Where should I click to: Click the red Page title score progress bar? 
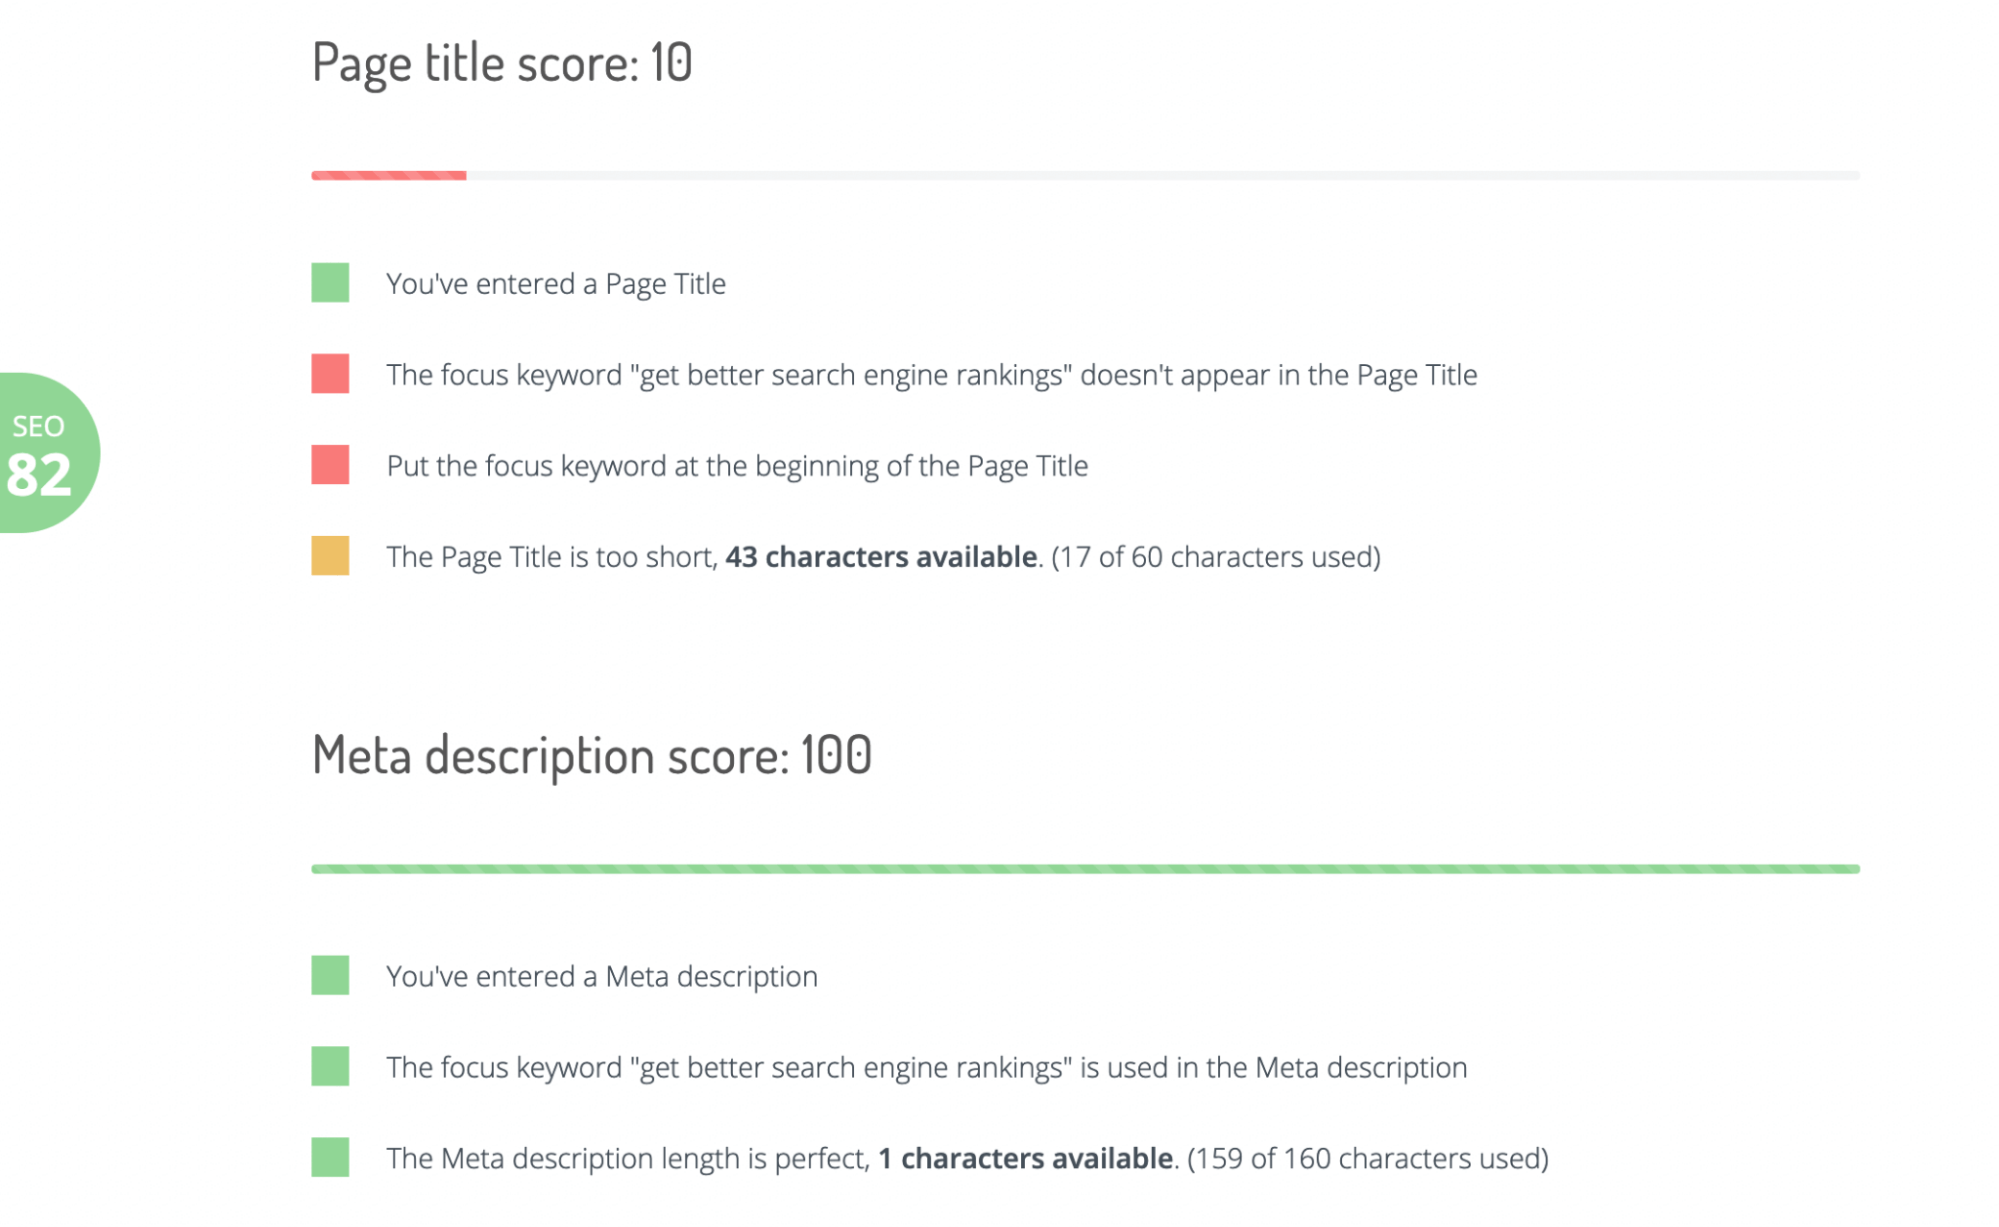pos(389,176)
